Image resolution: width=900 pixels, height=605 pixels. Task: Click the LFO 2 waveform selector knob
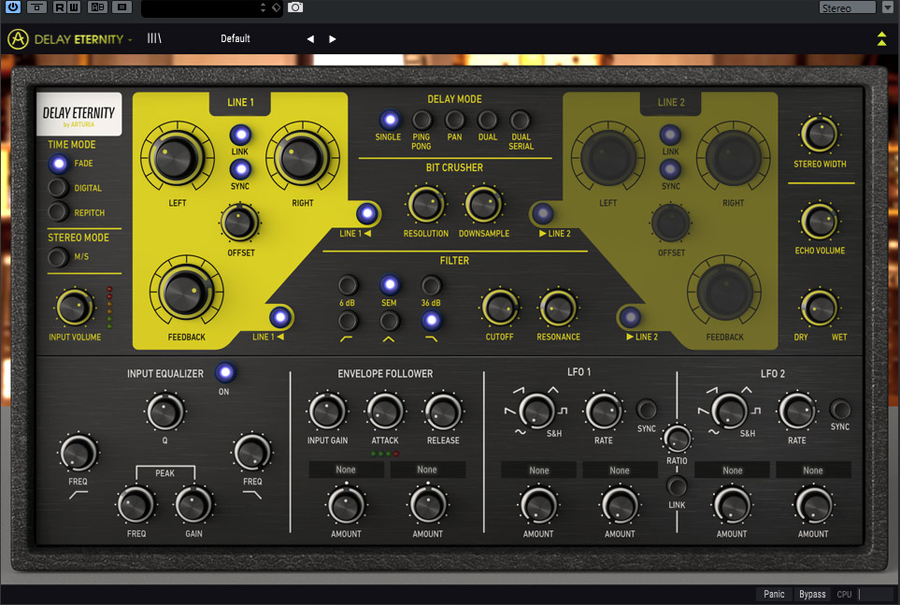tap(730, 411)
